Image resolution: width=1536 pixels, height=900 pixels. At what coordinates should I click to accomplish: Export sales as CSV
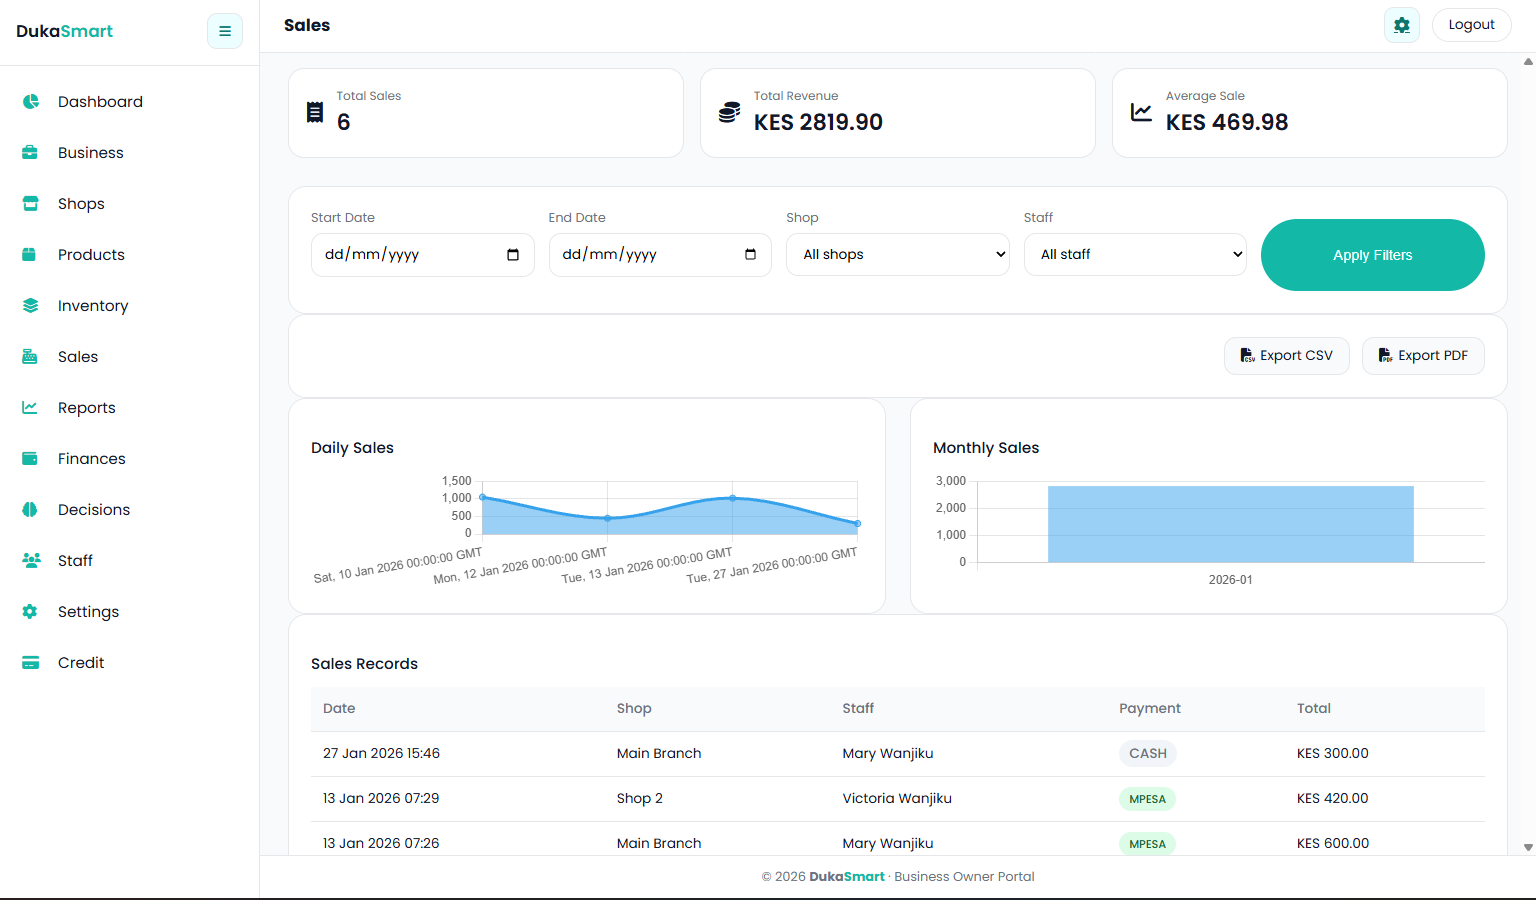(1286, 356)
